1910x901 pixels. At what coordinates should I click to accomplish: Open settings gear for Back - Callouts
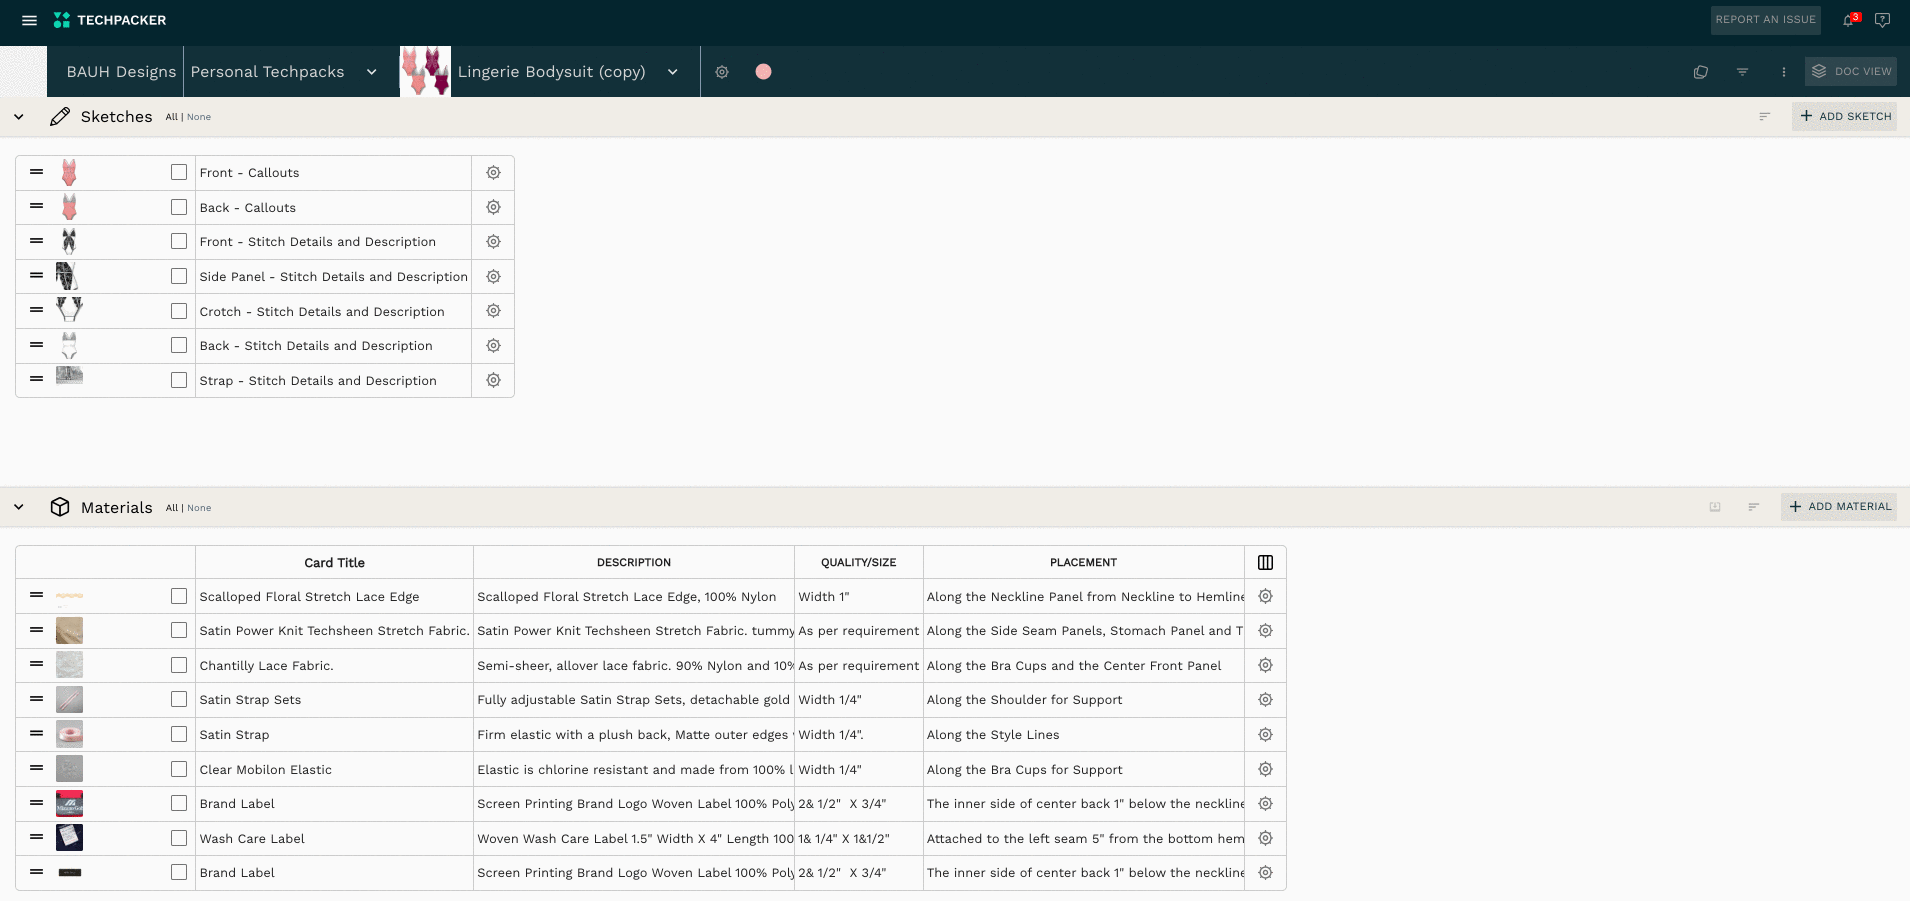tap(493, 207)
